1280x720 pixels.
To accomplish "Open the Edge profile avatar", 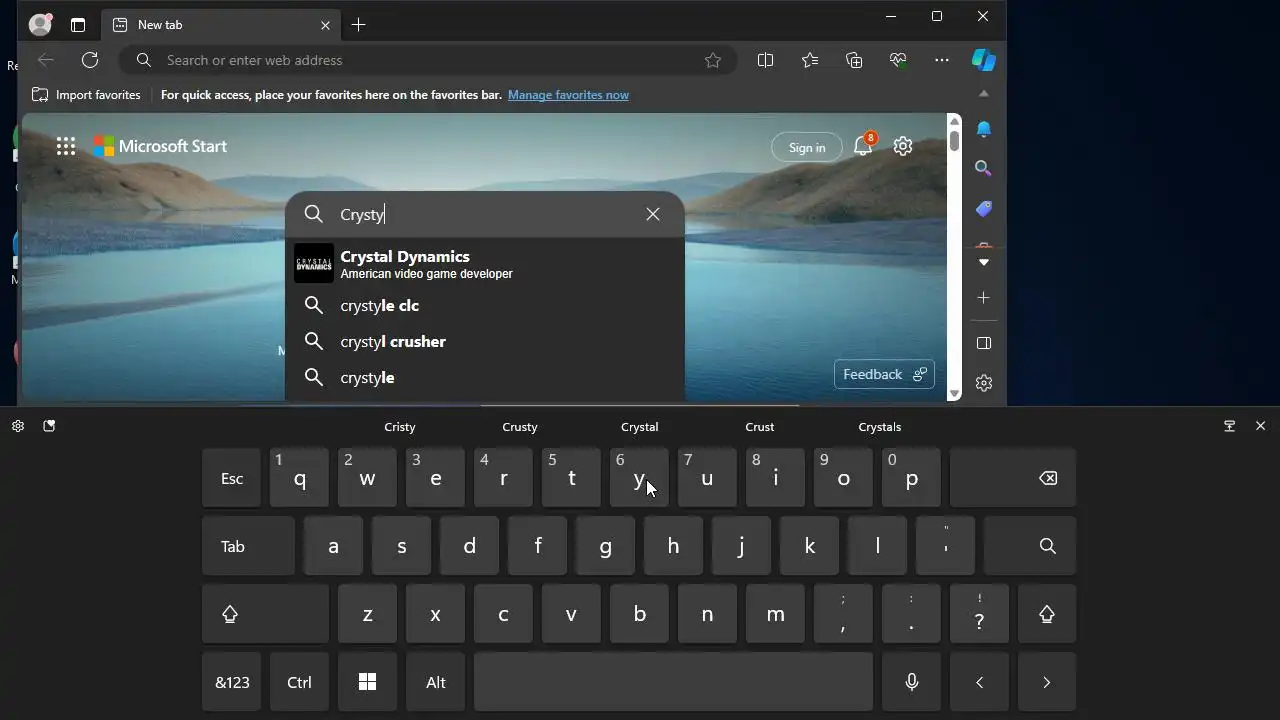I will click(40, 24).
